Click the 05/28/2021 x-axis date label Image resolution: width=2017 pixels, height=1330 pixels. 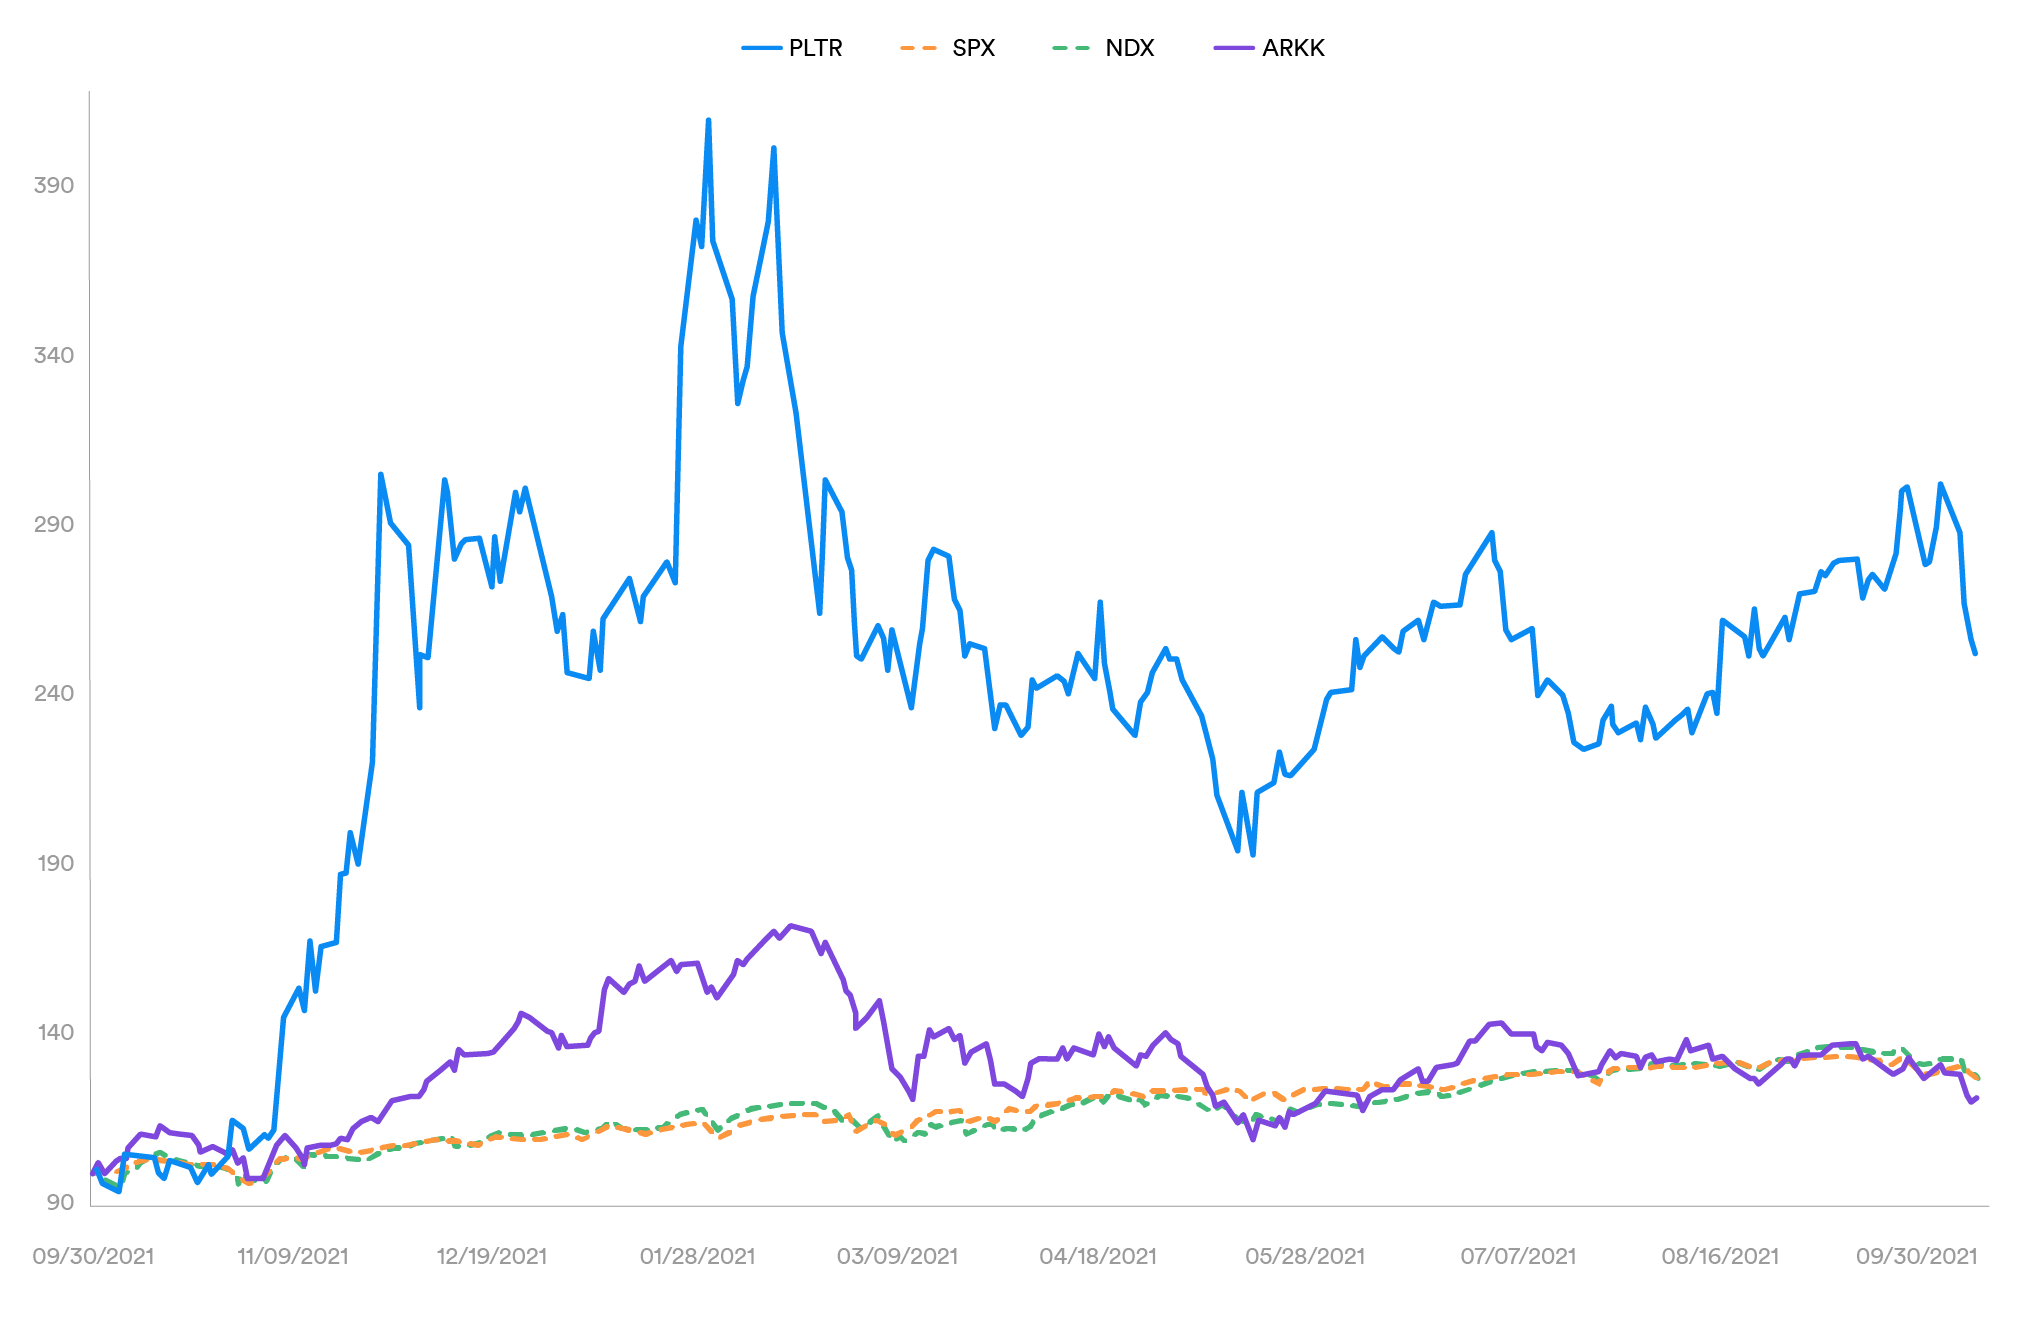coord(1304,1256)
